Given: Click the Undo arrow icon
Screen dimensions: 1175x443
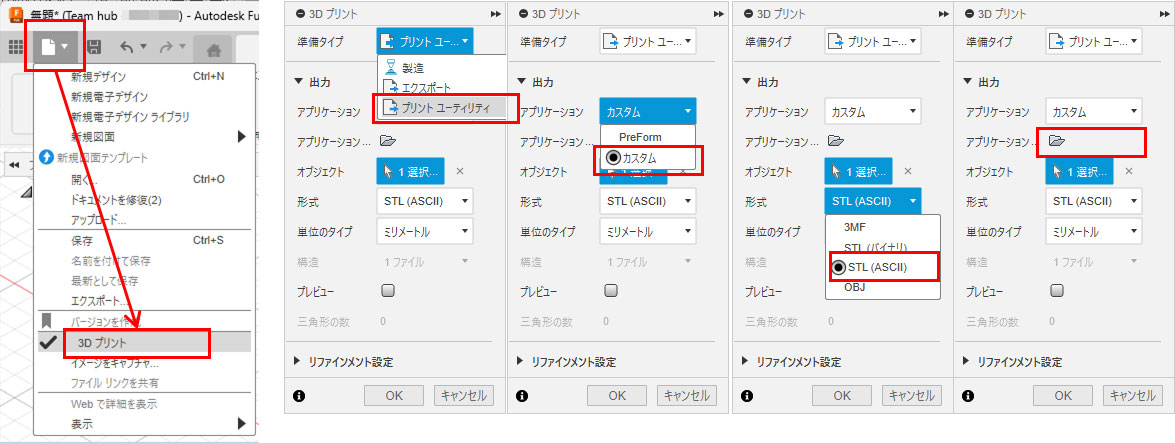Looking at the screenshot, I should [x=126, y=47].
